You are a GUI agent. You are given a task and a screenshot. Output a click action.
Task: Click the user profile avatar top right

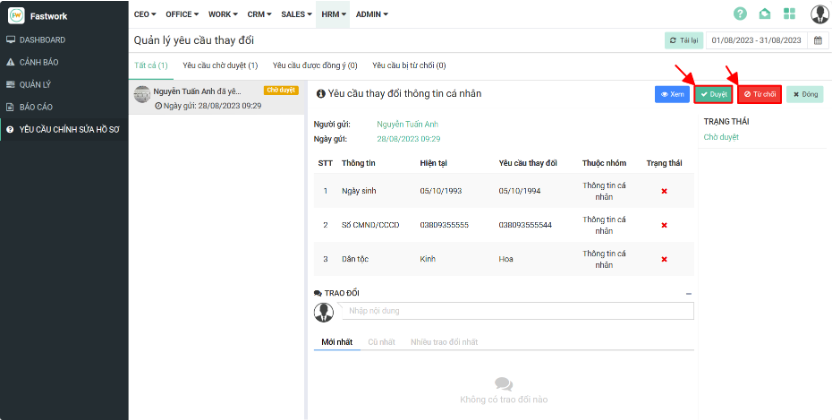point(819,14)
